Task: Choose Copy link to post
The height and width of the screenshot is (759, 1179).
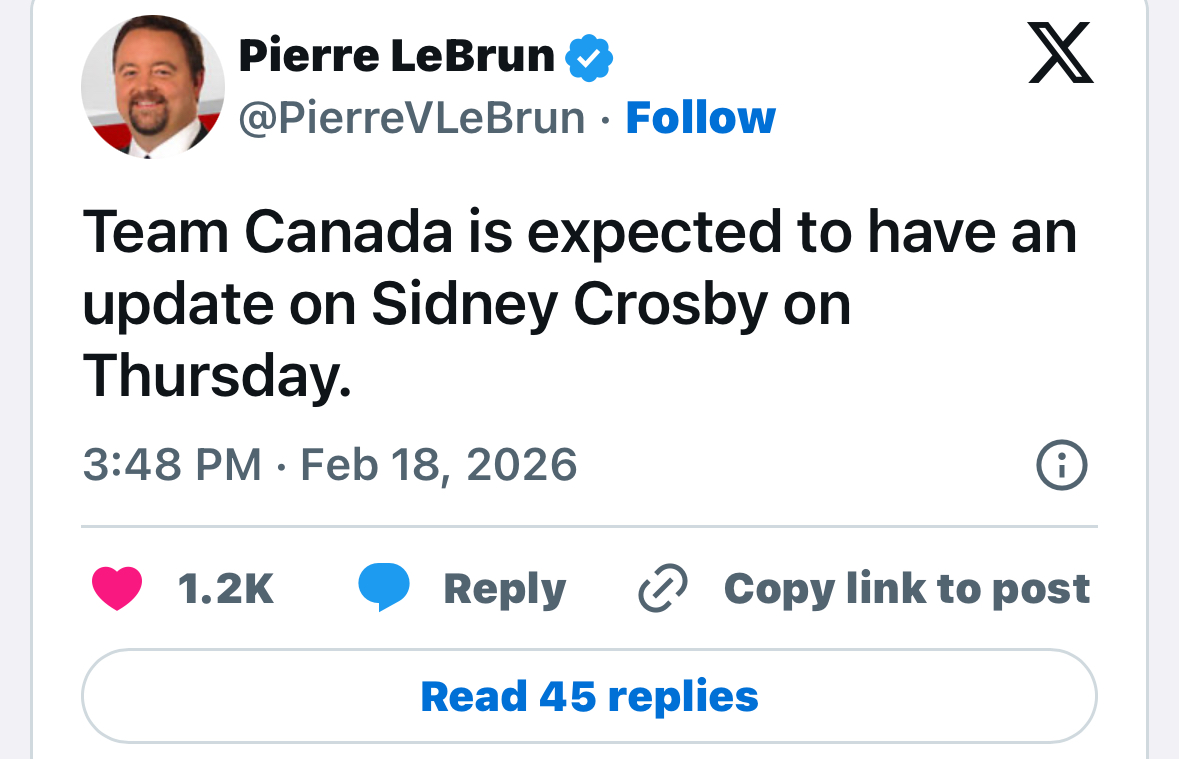Action: click(907, 588)
